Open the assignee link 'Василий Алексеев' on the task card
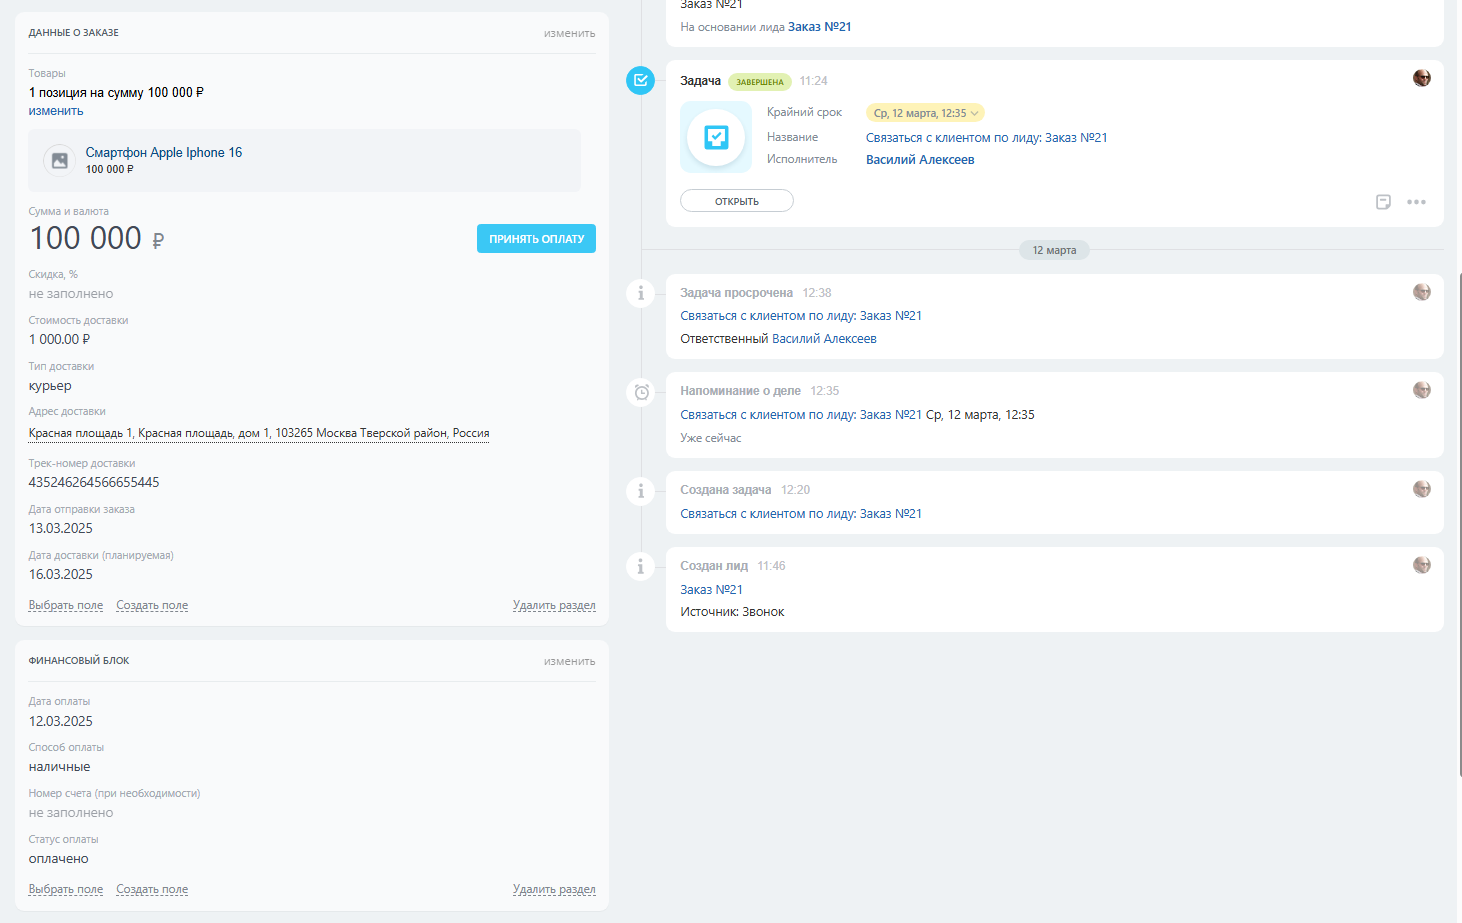Image resolution: width=1462 pixels, height=923 pixels. point(920,159)
